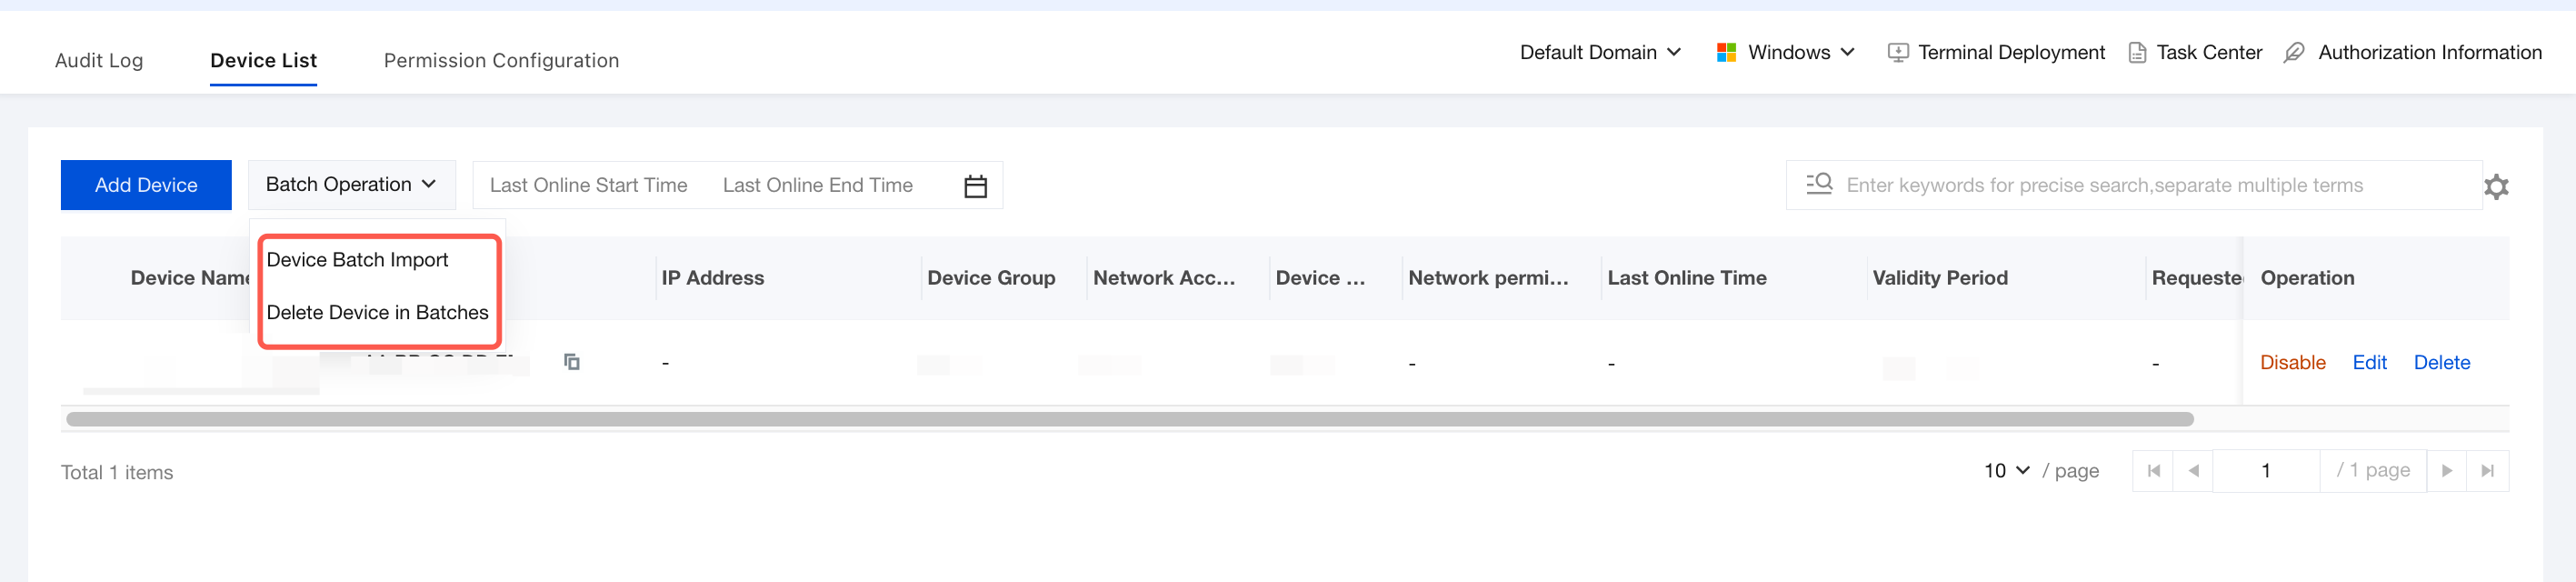The height and width of the screenshot is (582, 2576).
Task: Go to next page arrow
Action: coord(2447,471)
